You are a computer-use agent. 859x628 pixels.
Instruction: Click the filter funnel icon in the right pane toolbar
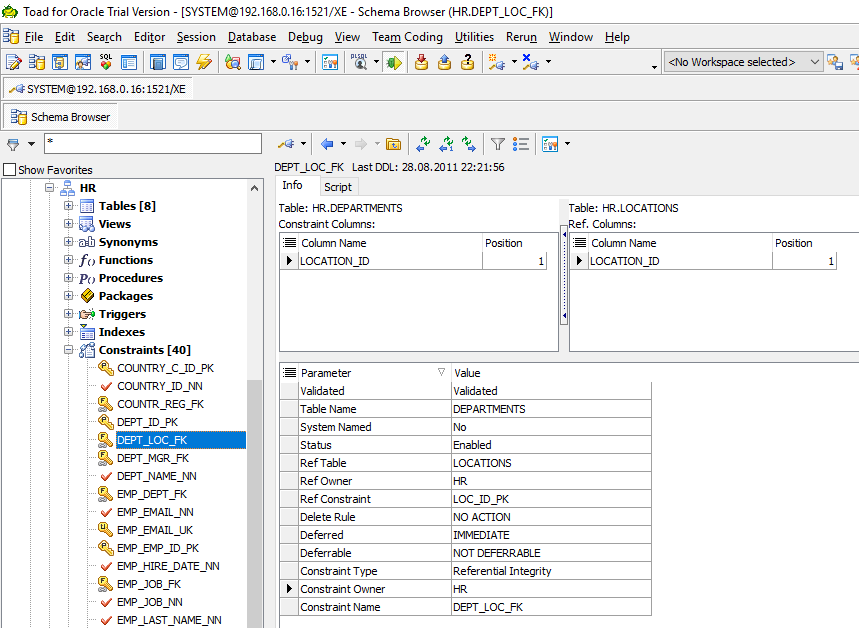click(x=497, y=144)
